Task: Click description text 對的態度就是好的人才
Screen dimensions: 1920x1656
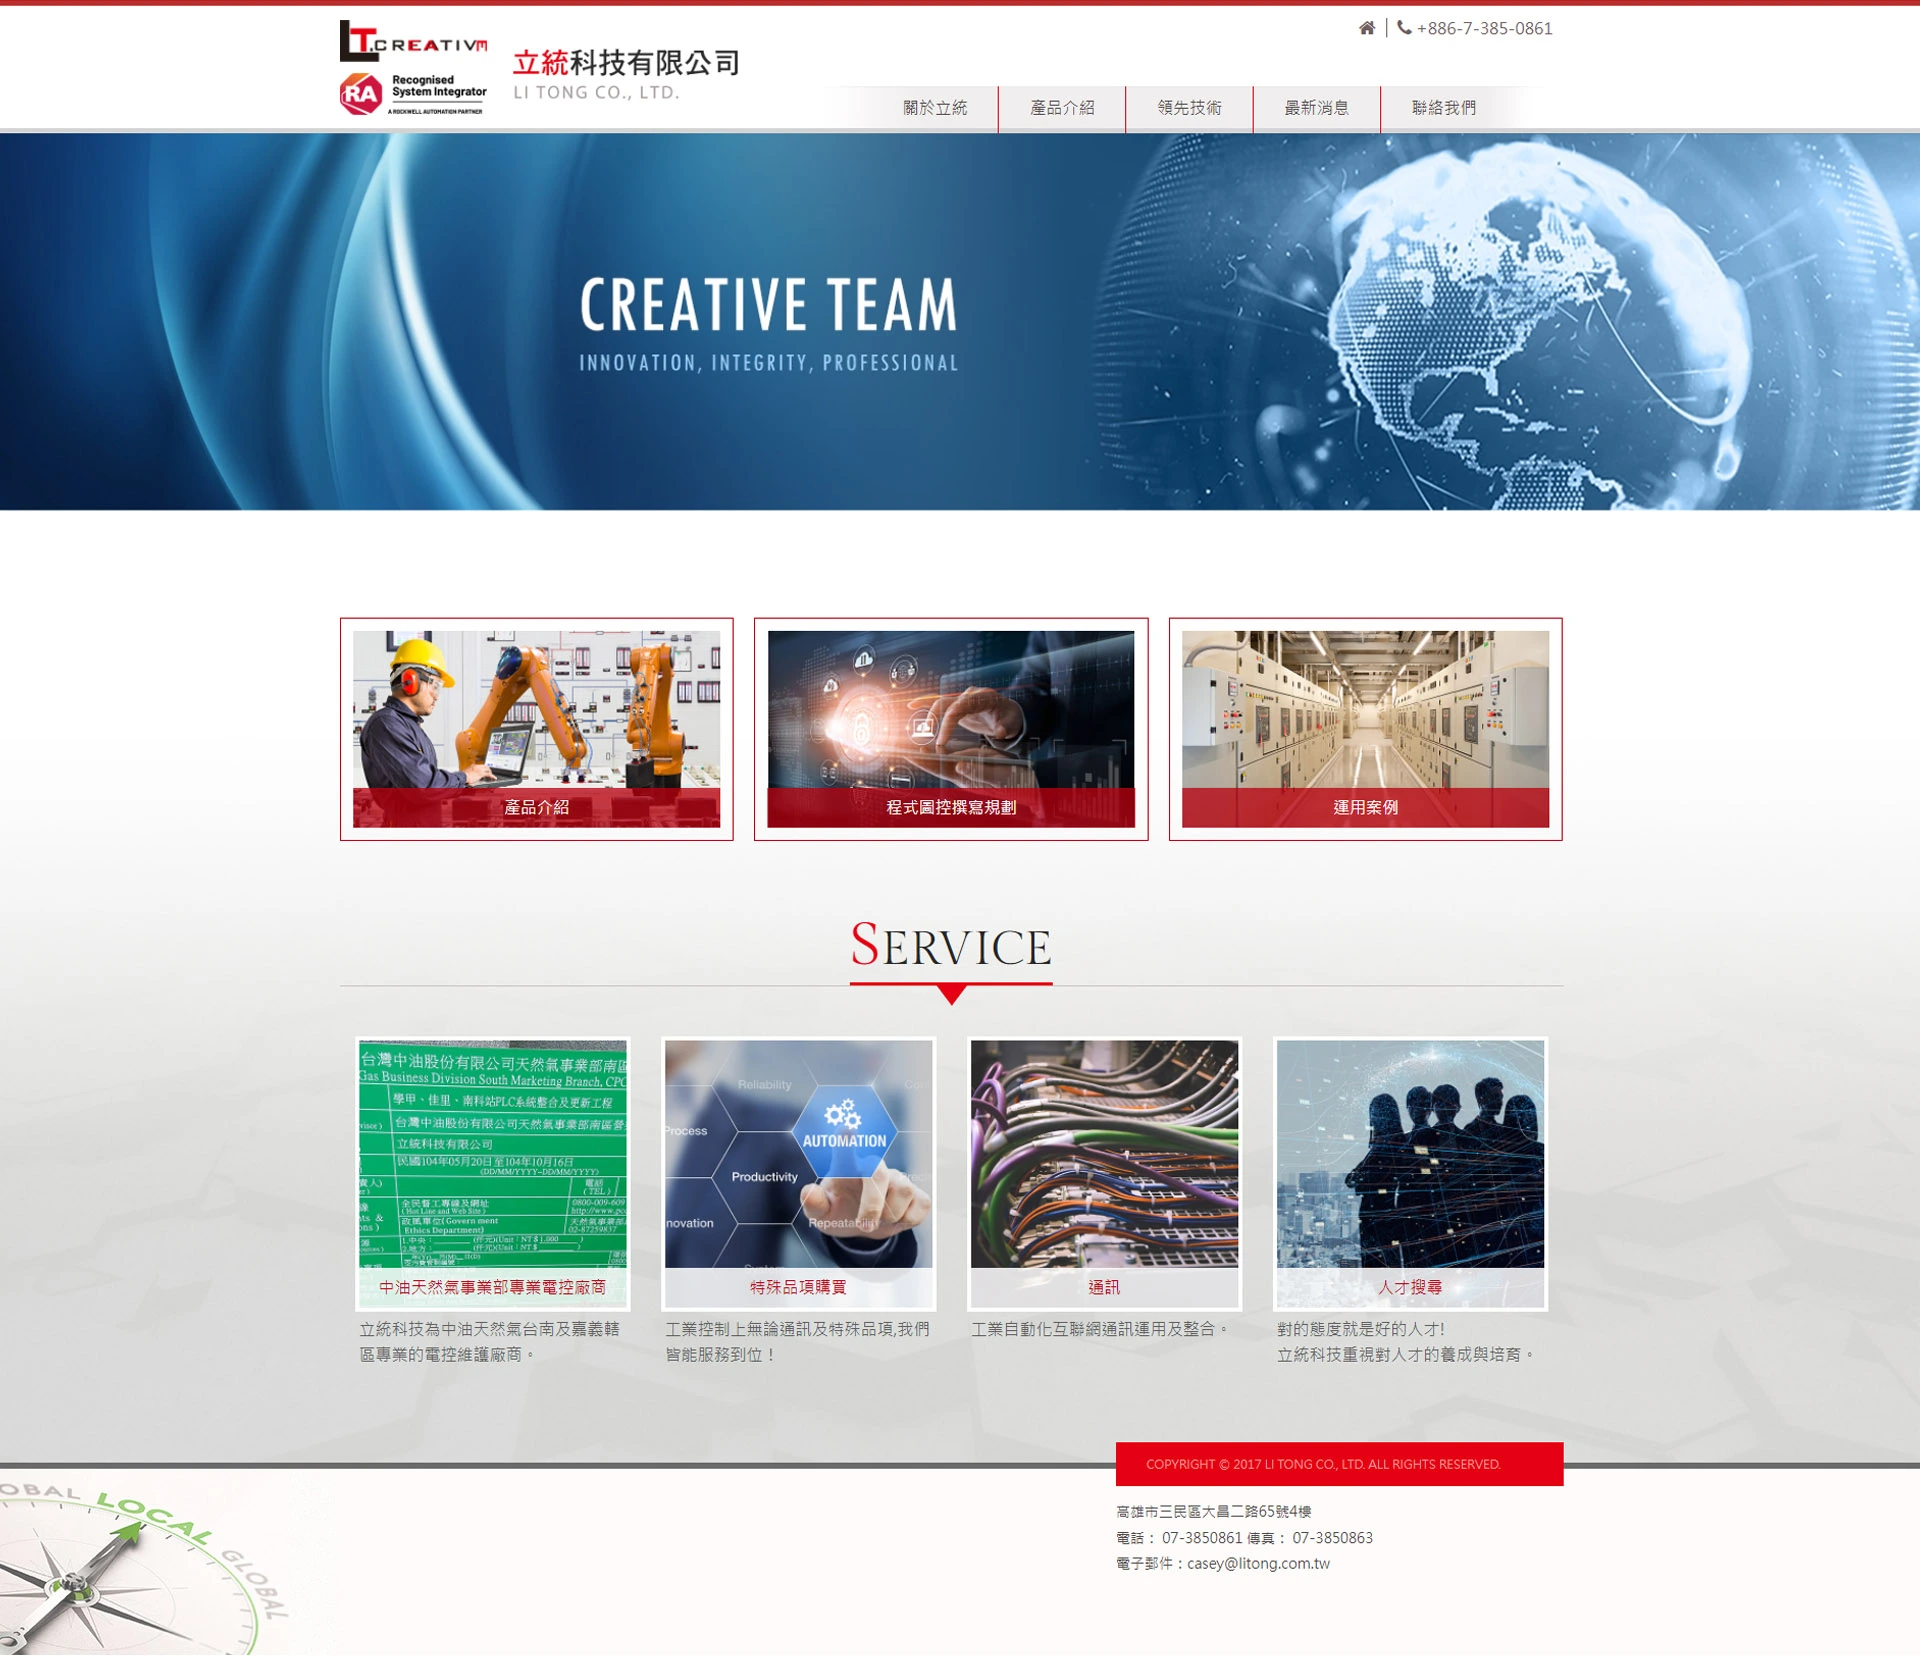Action: coord(1360,1328)
